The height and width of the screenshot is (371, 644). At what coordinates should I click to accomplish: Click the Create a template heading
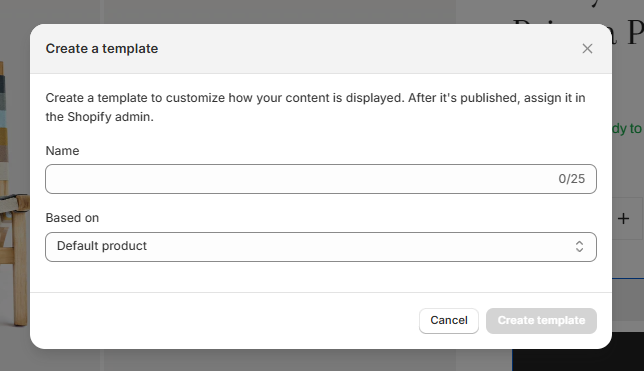tap(102, 48)
